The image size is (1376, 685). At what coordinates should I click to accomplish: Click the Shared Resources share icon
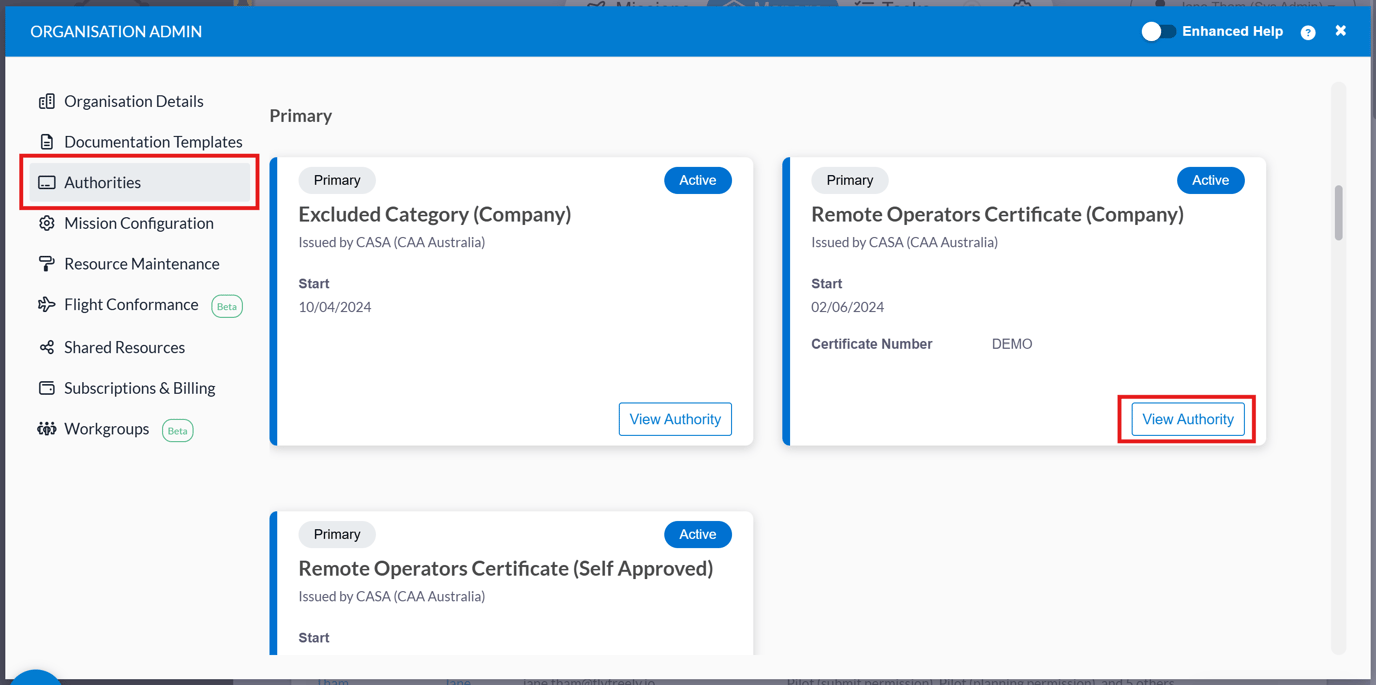point(46,347)
